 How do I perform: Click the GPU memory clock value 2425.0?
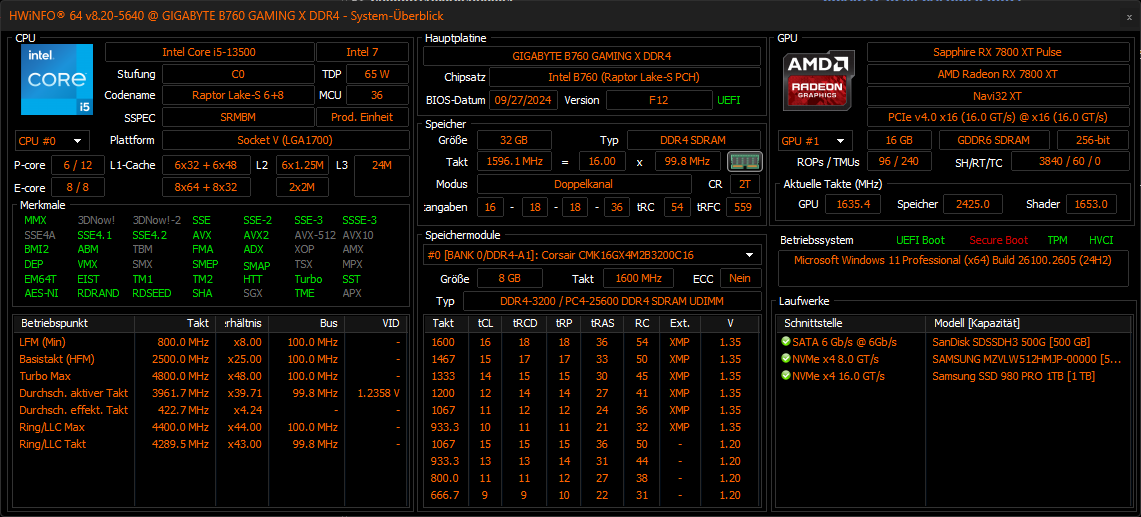point(973,205)
